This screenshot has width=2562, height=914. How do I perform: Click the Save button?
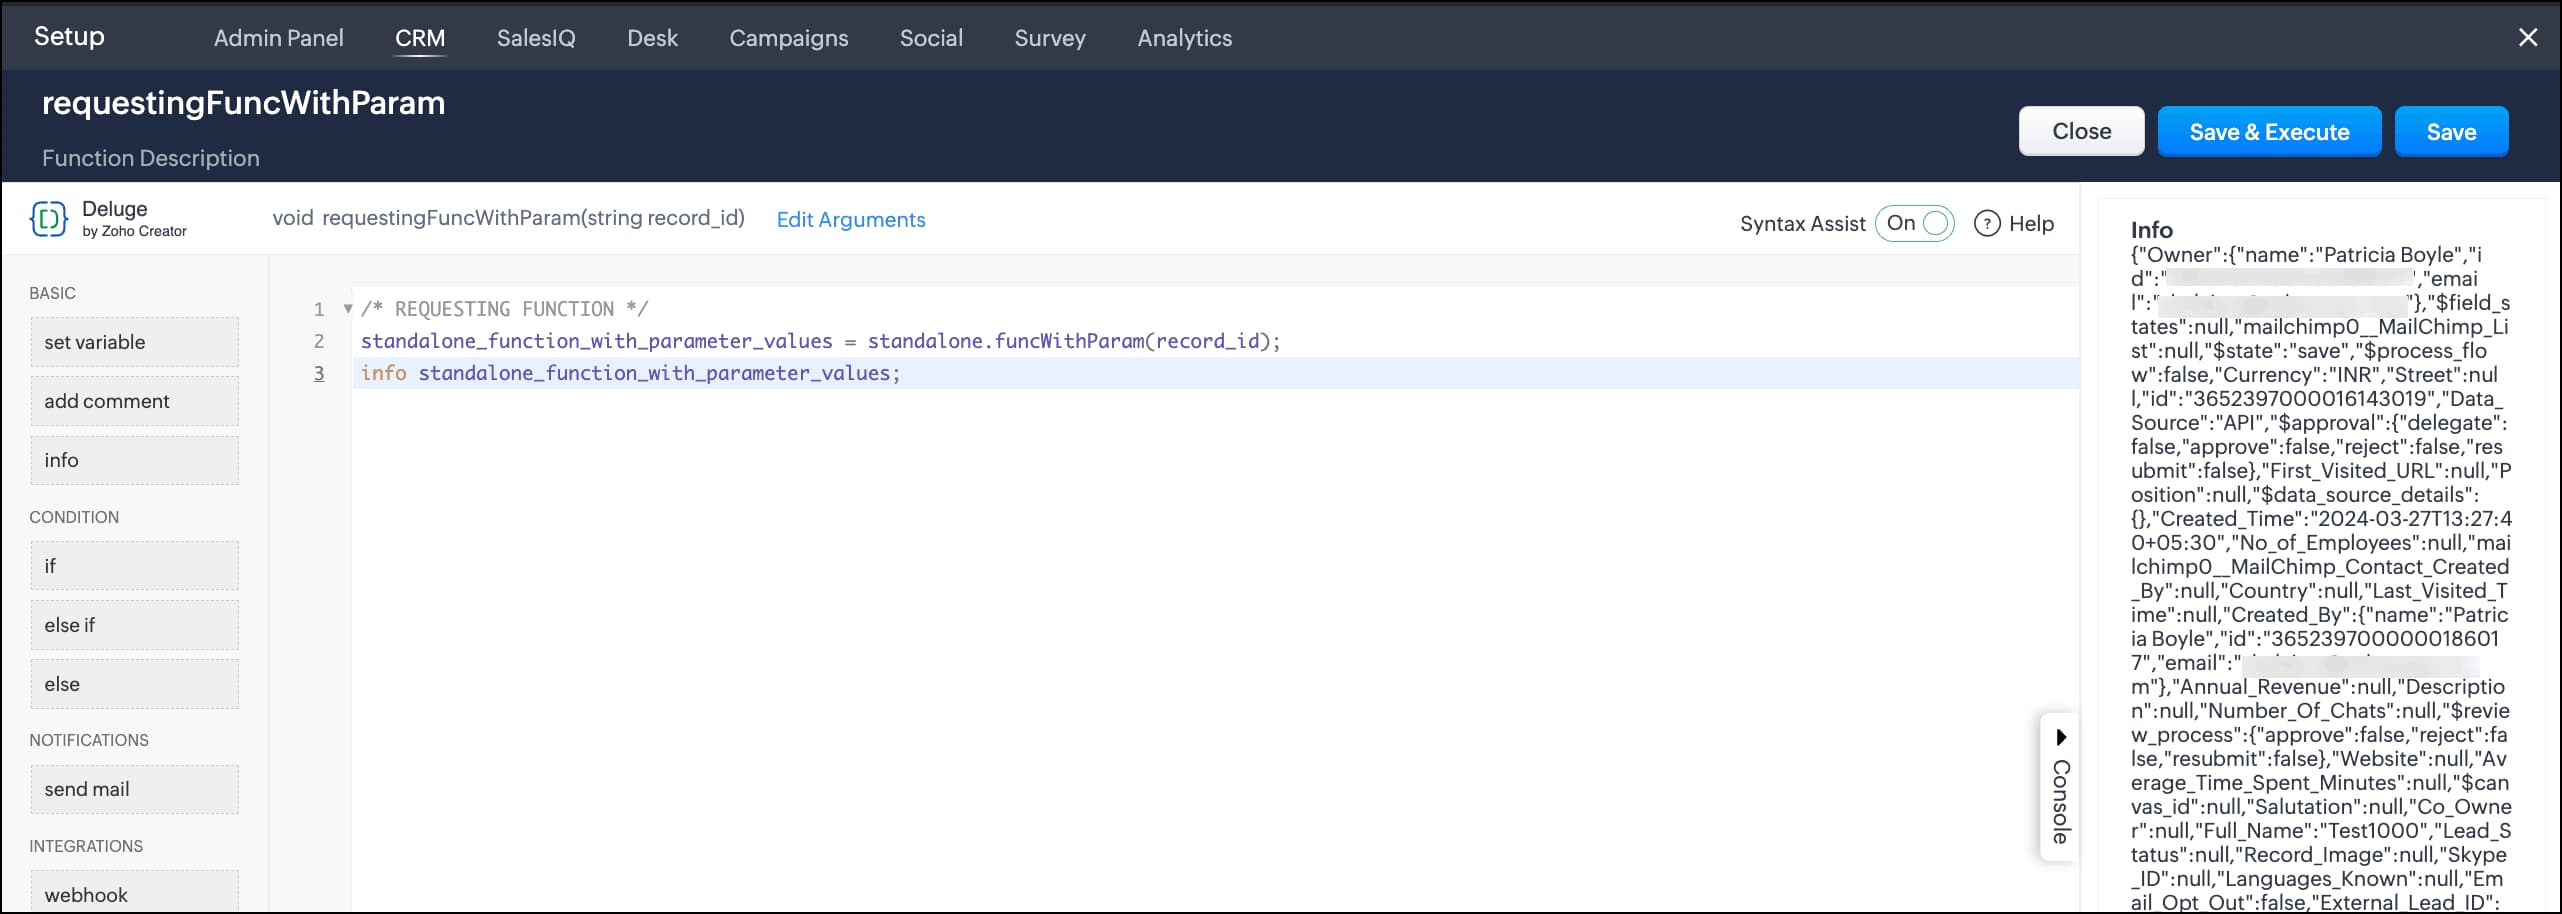[x=2450, y=132]
